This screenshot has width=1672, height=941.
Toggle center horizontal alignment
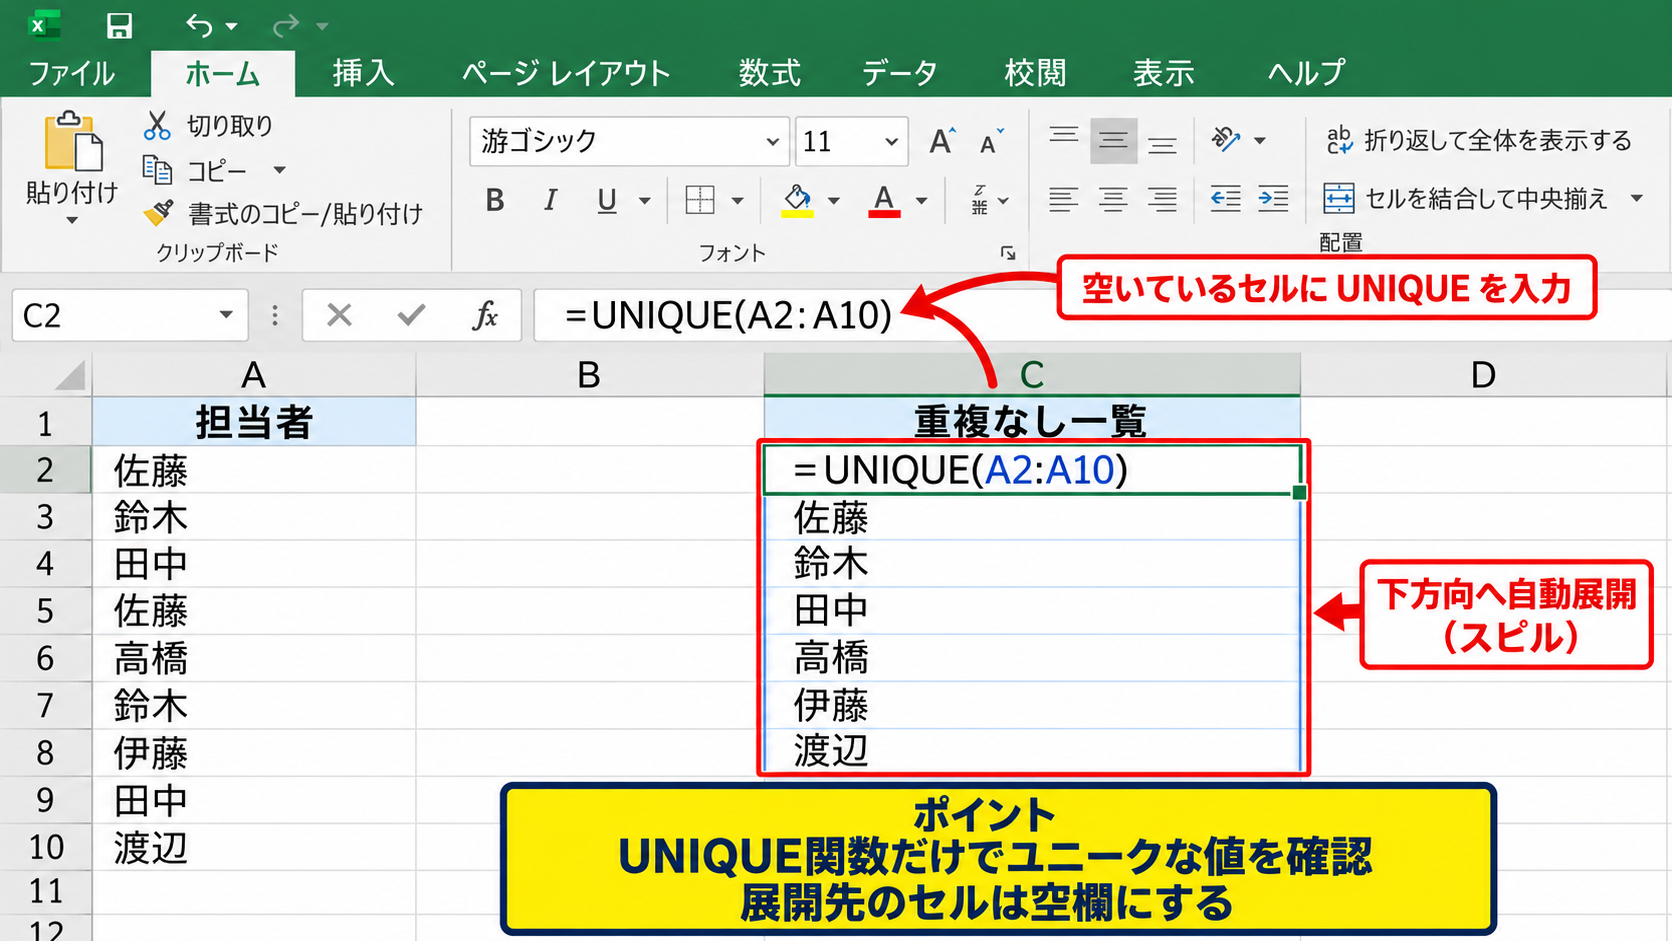click(1113, 199)
